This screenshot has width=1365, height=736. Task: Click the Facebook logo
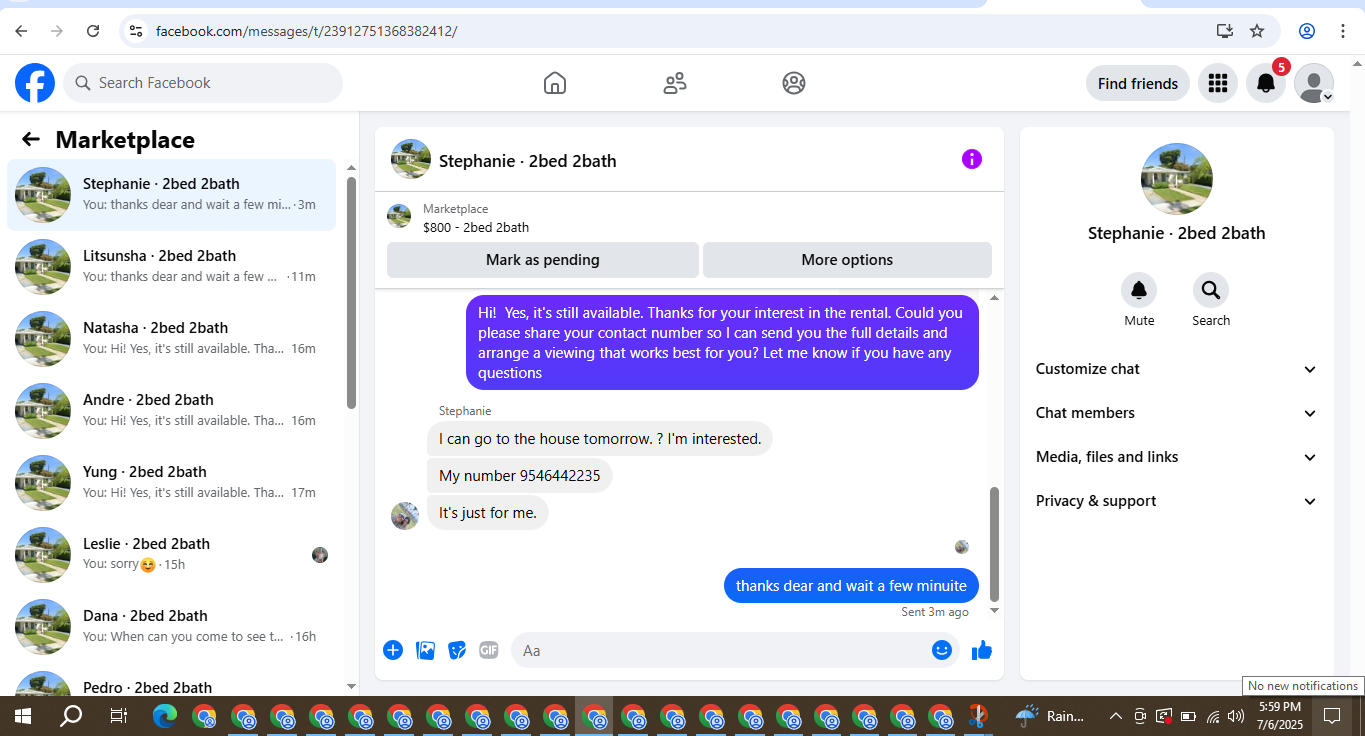(35, 83)
